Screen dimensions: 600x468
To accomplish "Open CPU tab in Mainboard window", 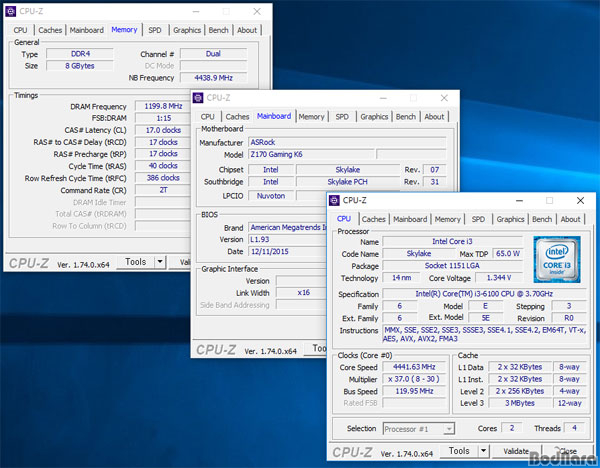I will [207, 117].
